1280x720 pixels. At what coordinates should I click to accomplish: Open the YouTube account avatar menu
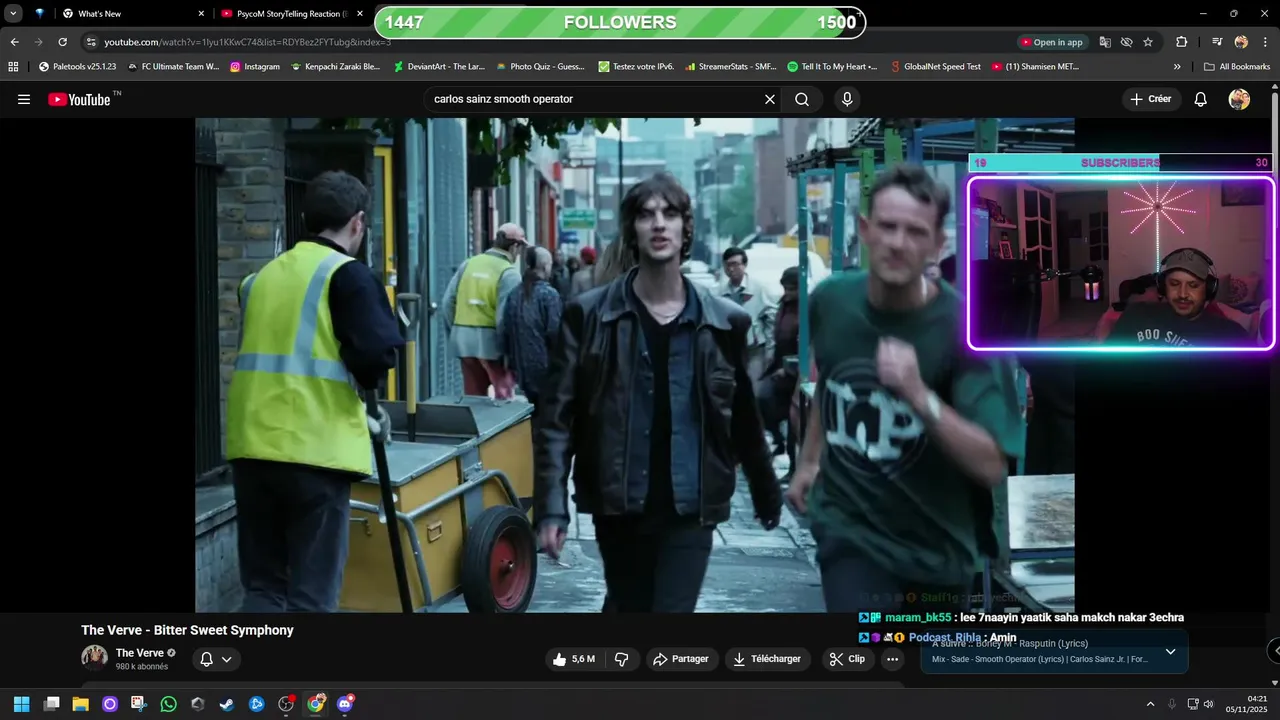coord(1239,99)
